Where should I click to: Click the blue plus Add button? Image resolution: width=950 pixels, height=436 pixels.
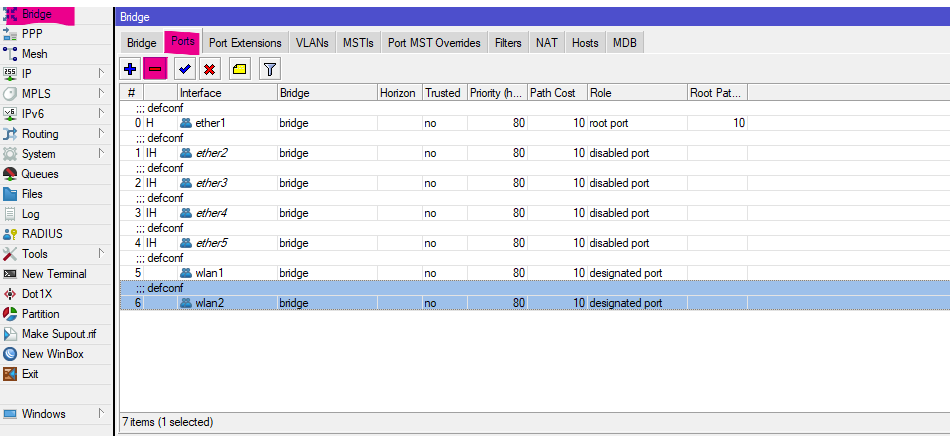click(130, 69)
